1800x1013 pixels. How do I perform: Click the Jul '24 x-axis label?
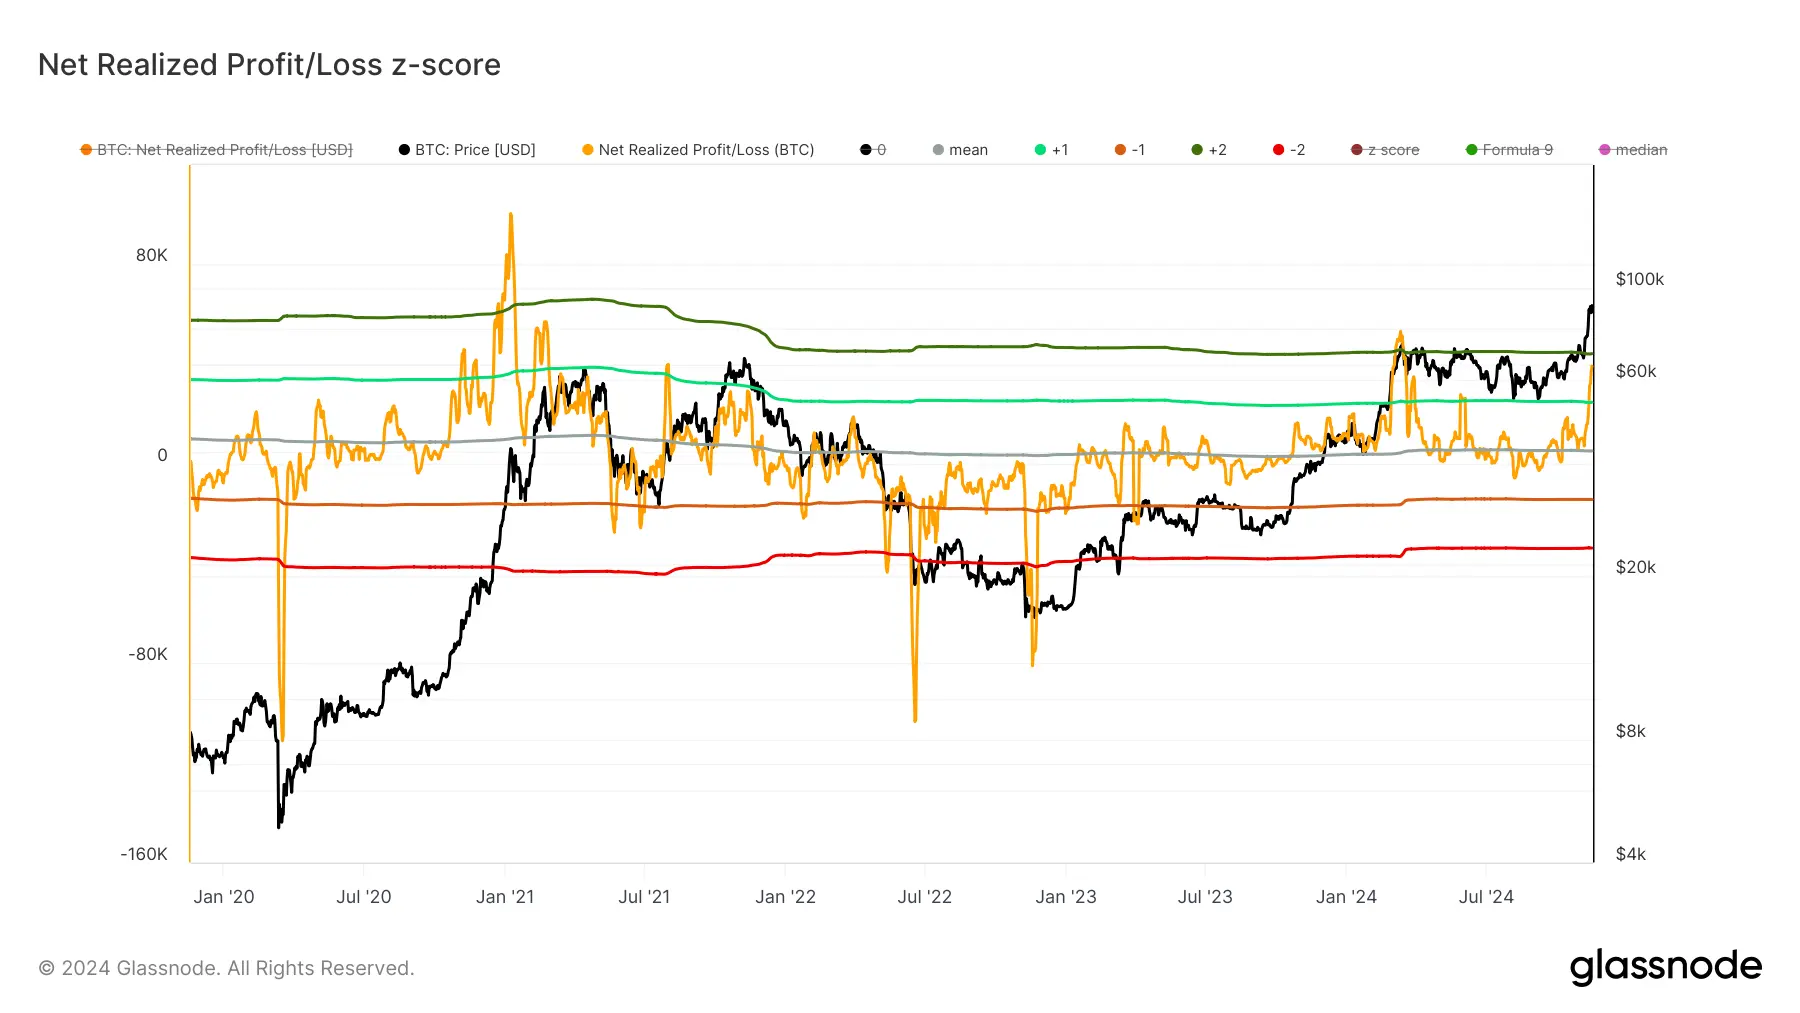(x=1486, y=897)
